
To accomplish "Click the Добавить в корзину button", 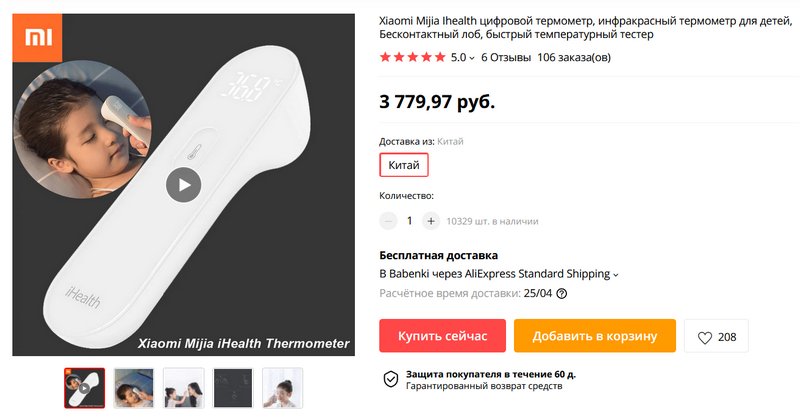I will click(595, 336).
